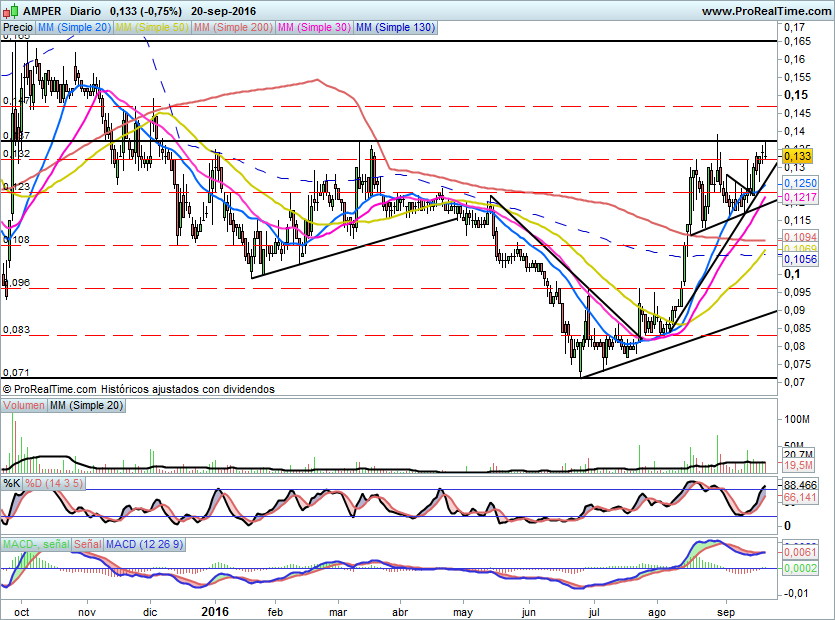Click the Diario timeframe text in the title

click(x=84, y=10)
